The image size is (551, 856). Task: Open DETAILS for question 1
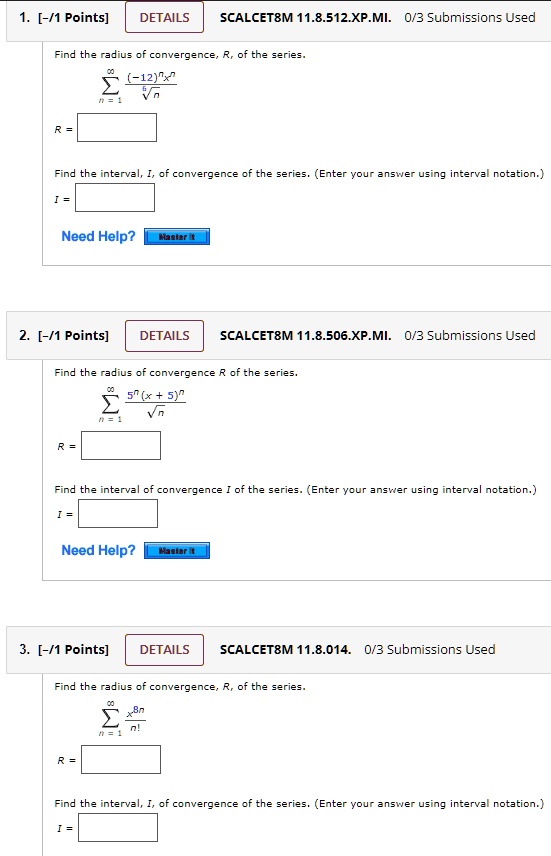pos(164,17)
